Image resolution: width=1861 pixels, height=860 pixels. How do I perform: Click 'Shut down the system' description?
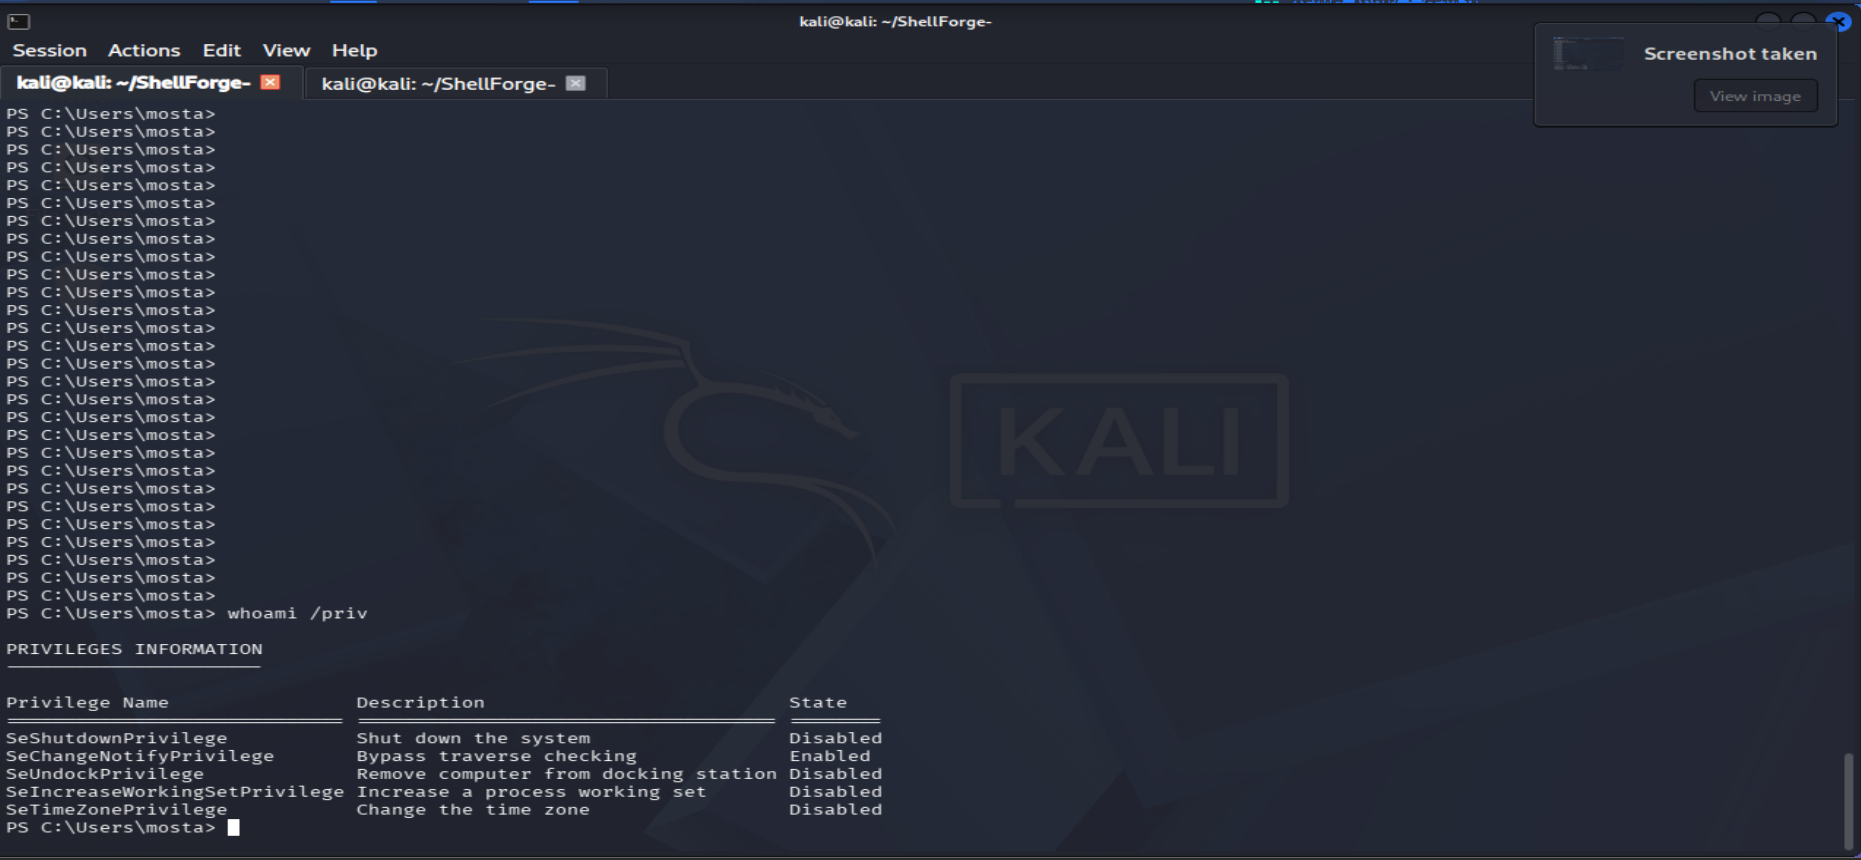[x=473, y=738]
